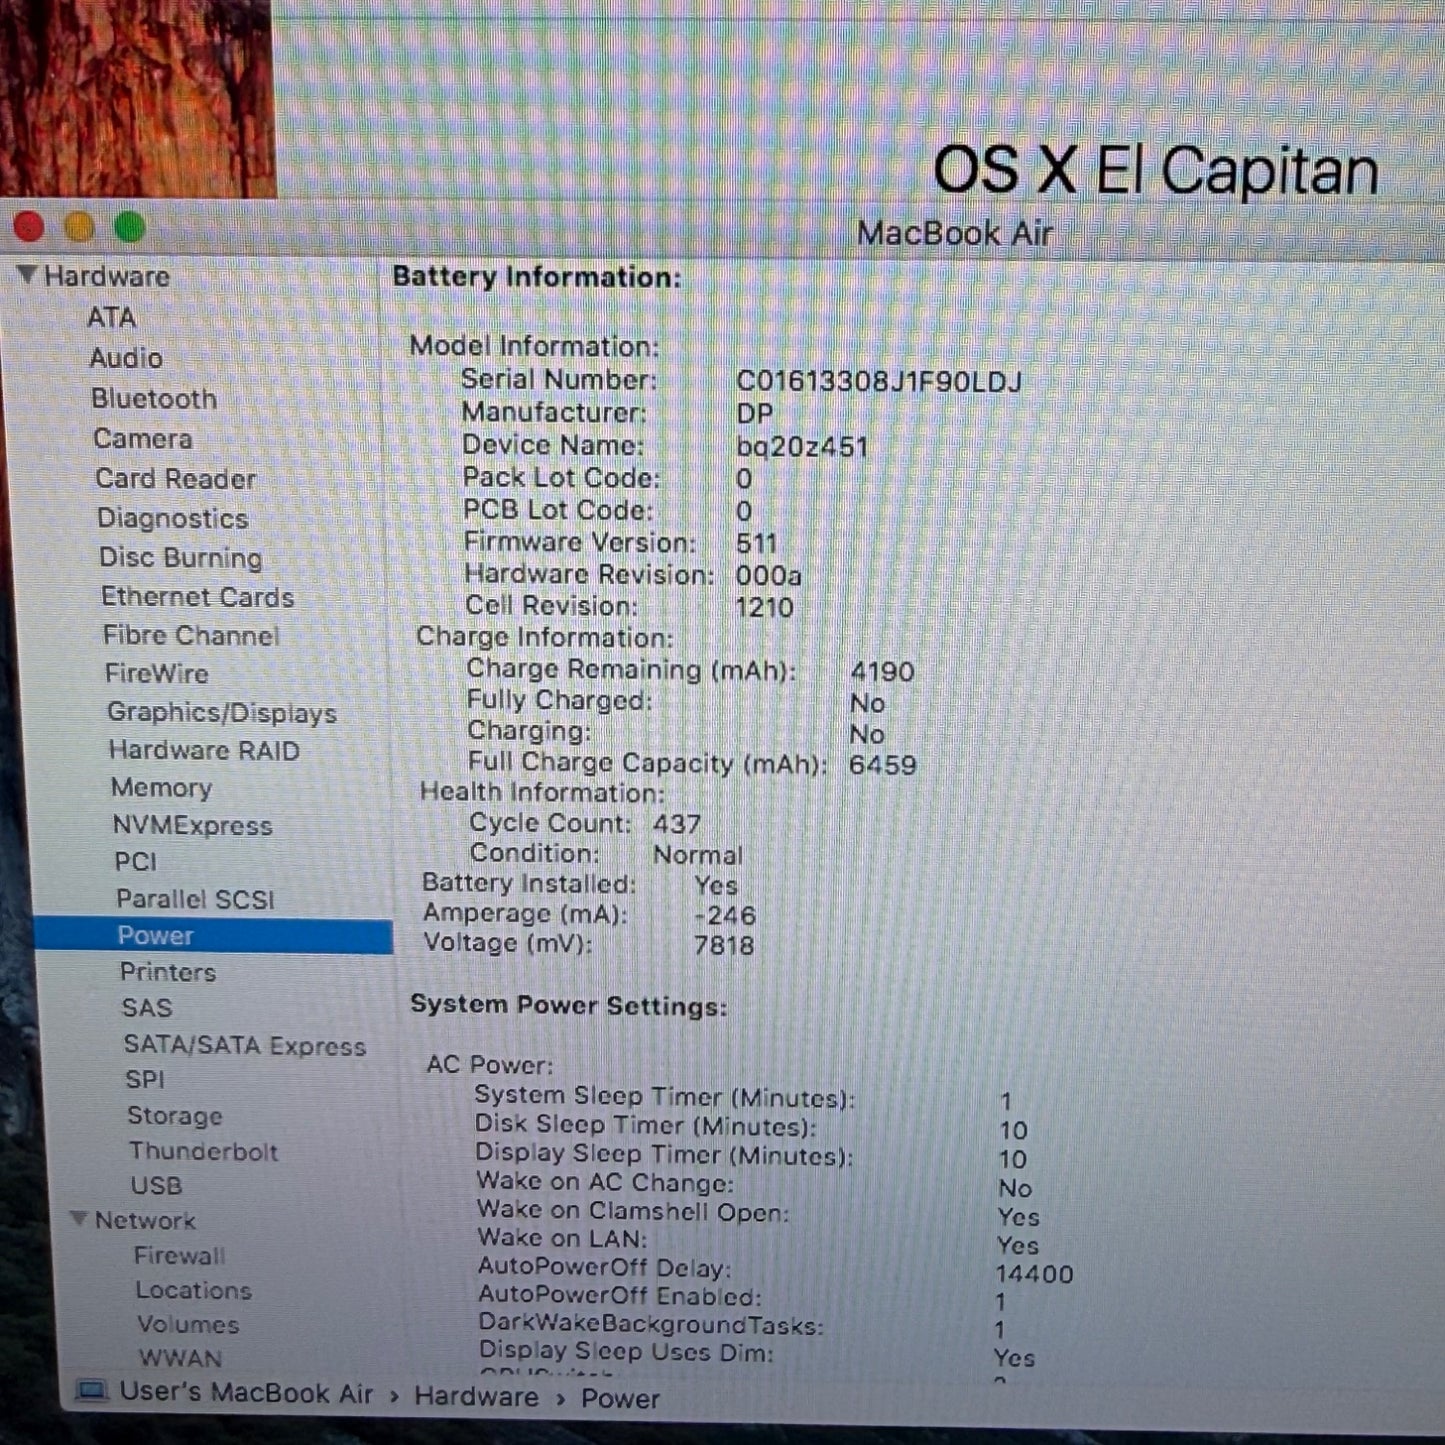
Task: Click the yellow minimize window button
Action: pos(79,228)
